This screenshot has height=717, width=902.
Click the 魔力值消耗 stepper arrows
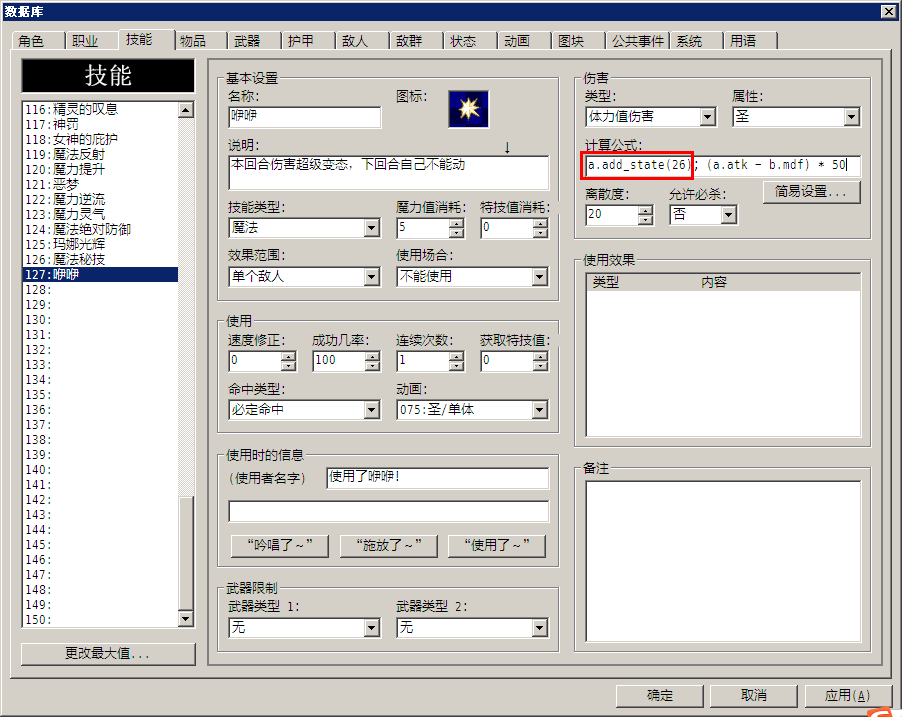coord(456,228)
